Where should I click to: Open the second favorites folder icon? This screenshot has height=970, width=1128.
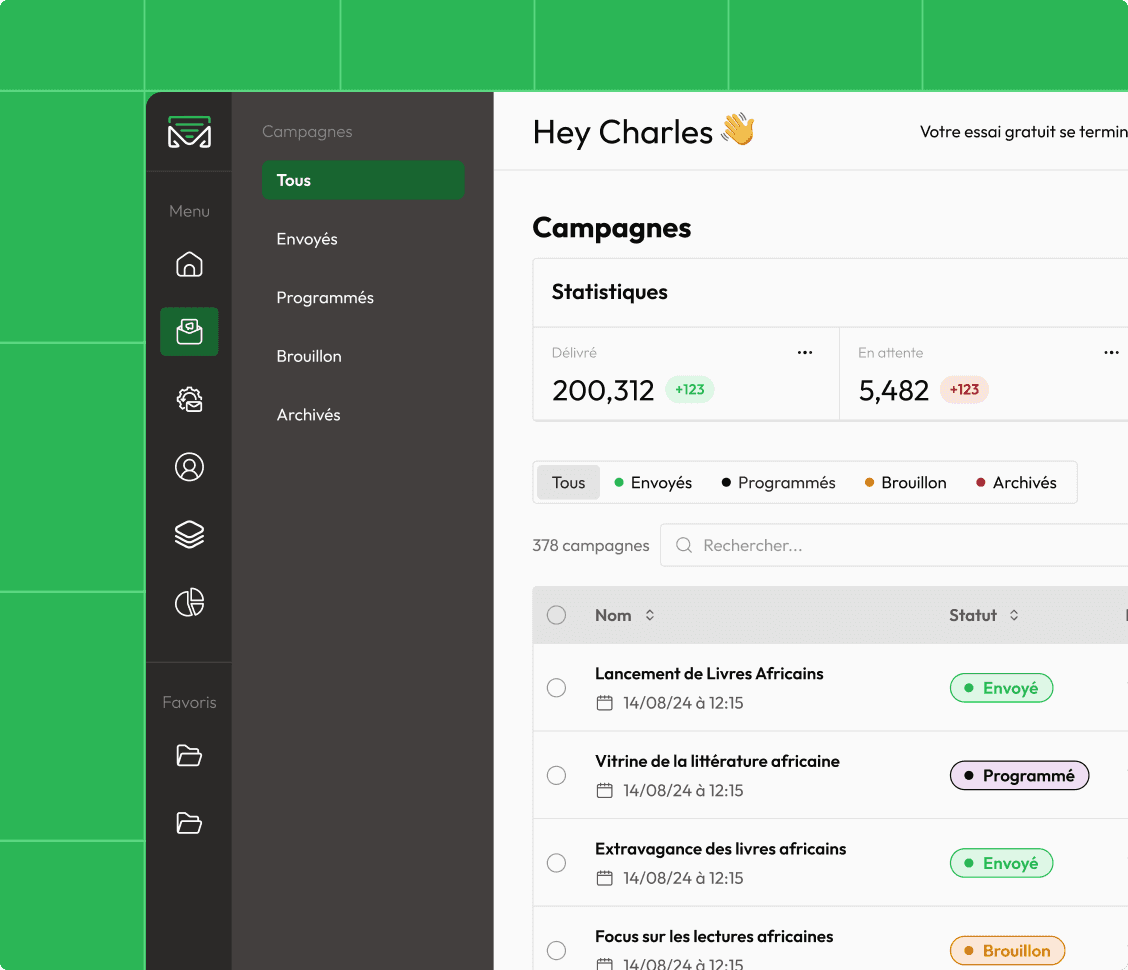[x=189, y=822]
